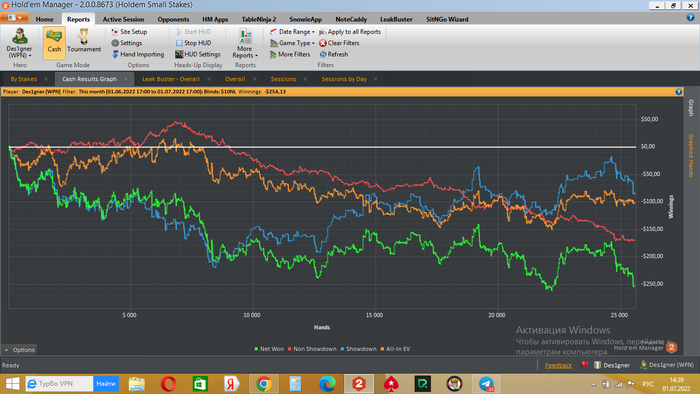Open Telegram from taskbar
The image size is (700, 394).
(487, 384)
